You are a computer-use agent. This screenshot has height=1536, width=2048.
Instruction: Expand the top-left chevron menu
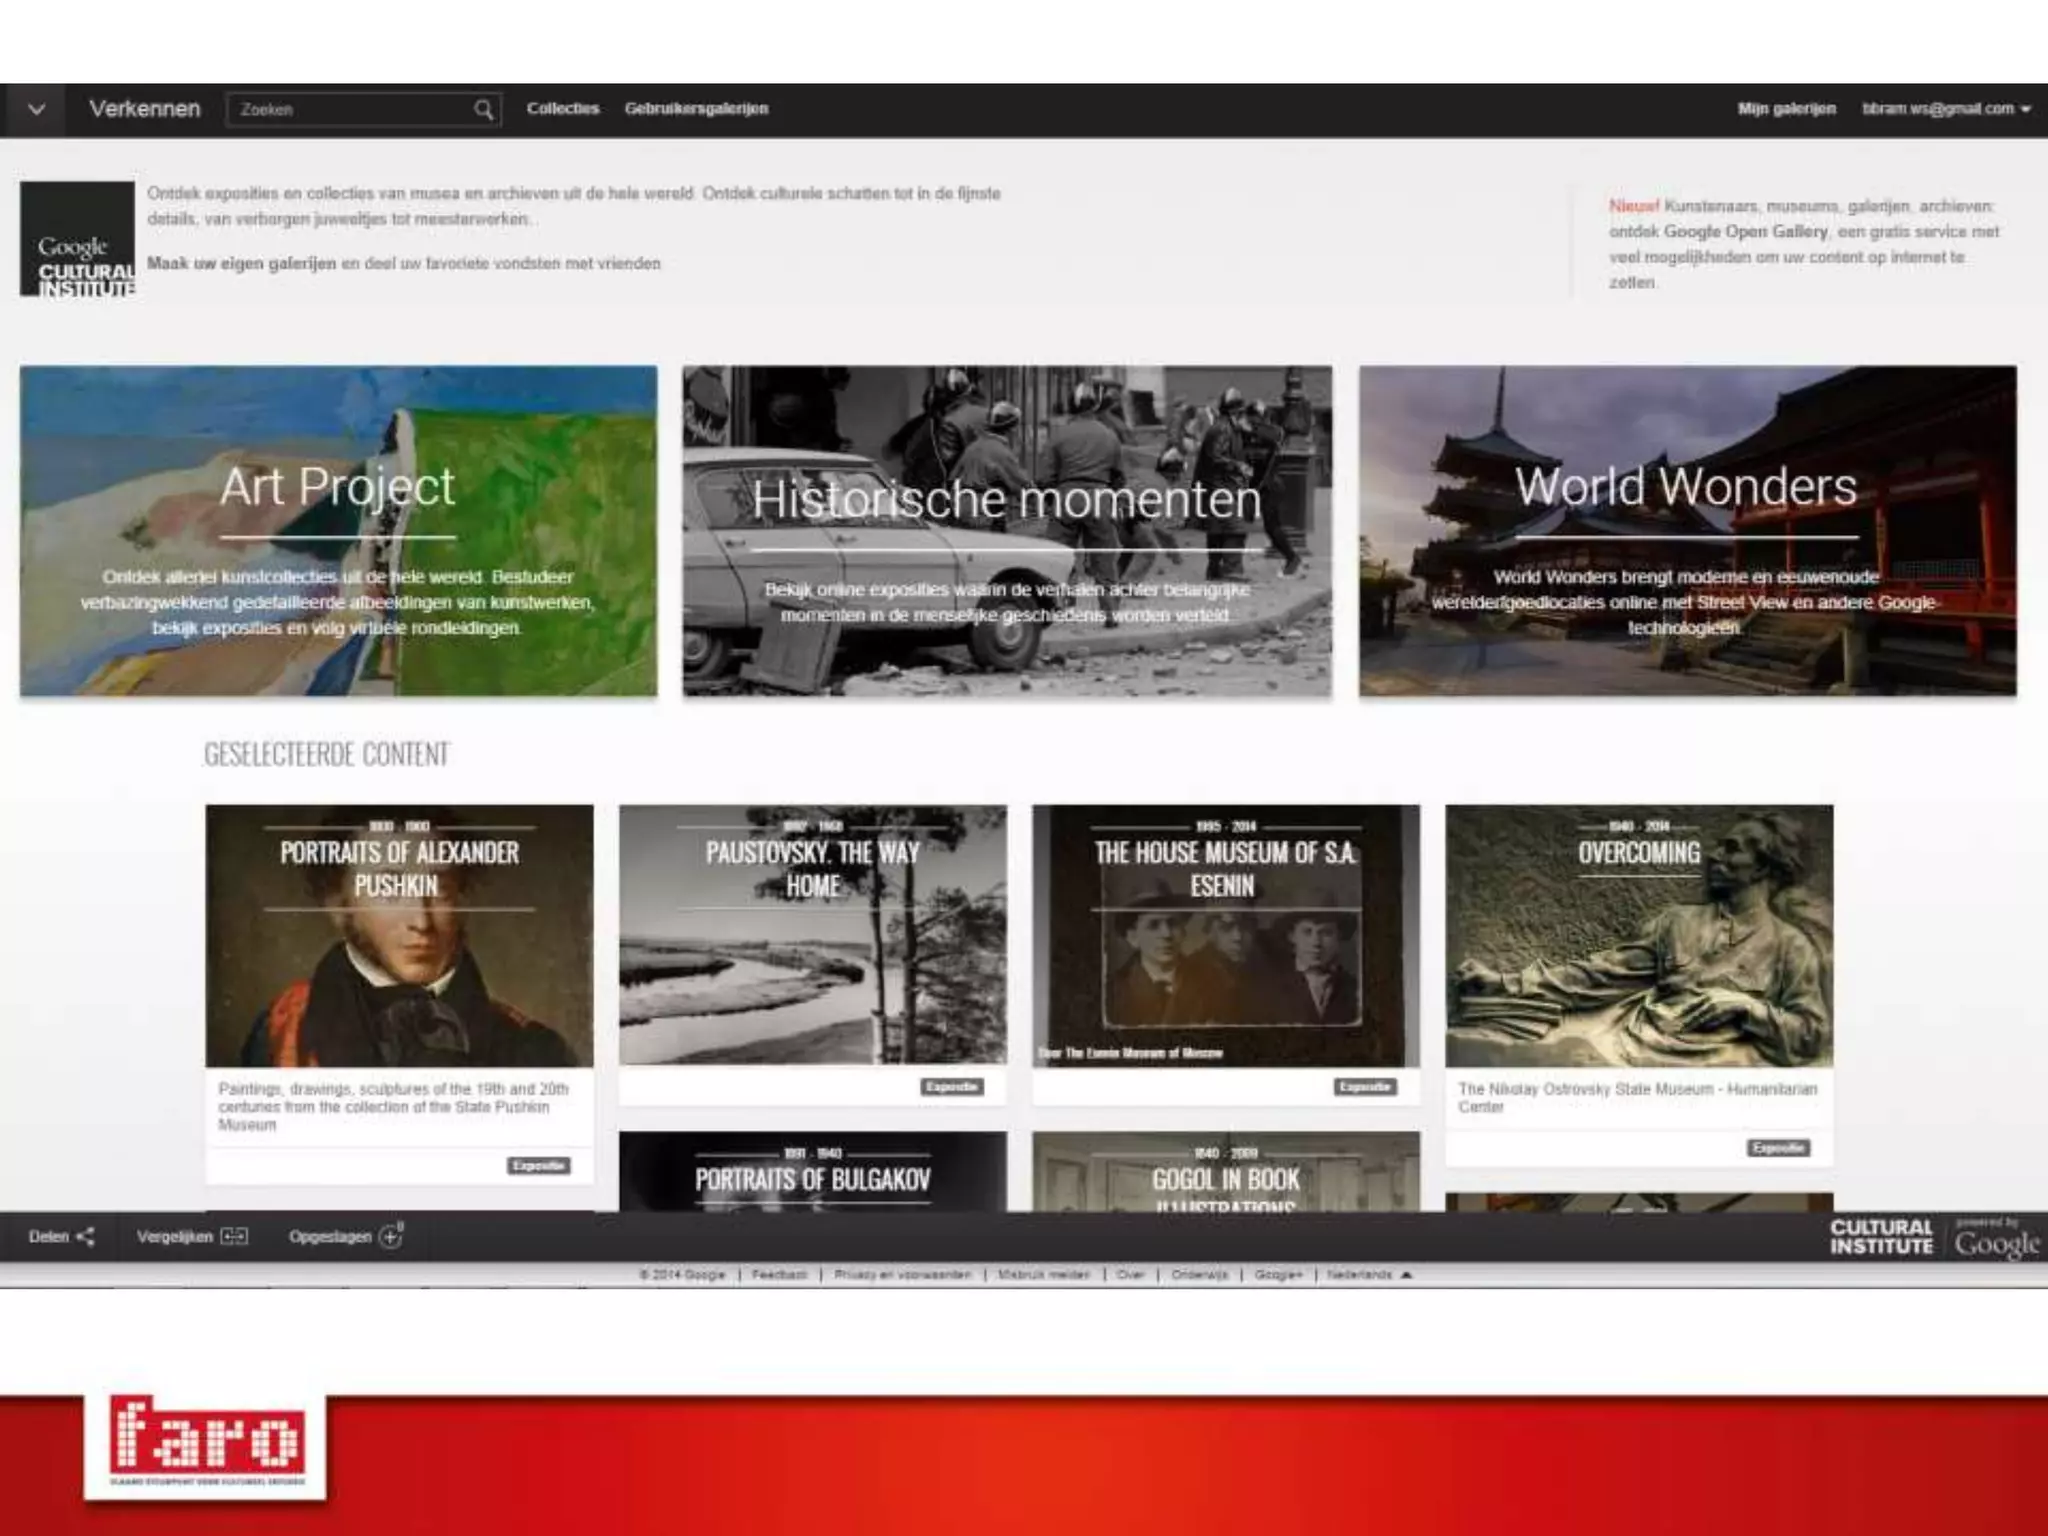click(36, 109)
